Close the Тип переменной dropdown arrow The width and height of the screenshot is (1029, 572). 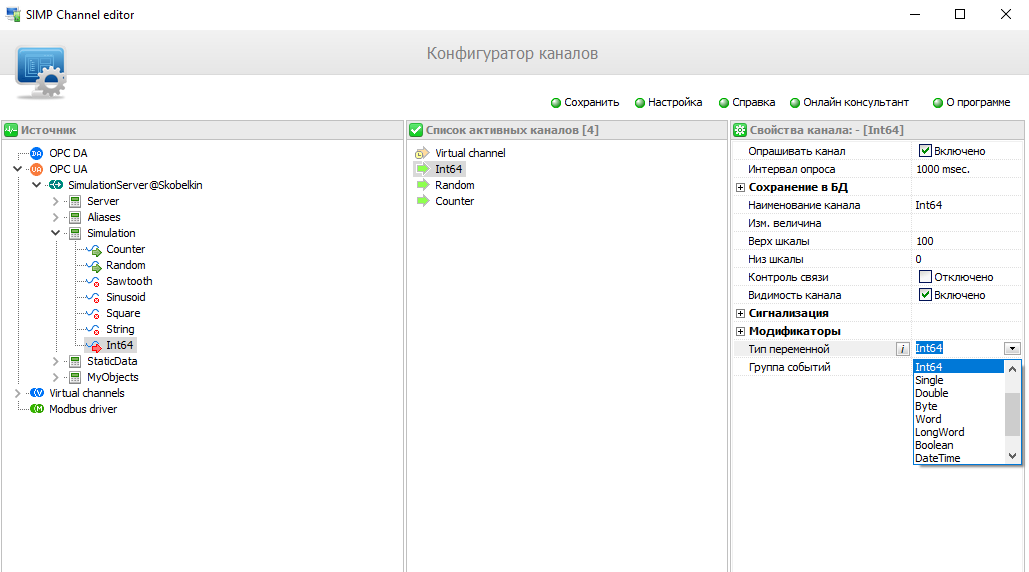pos(1012,349)
